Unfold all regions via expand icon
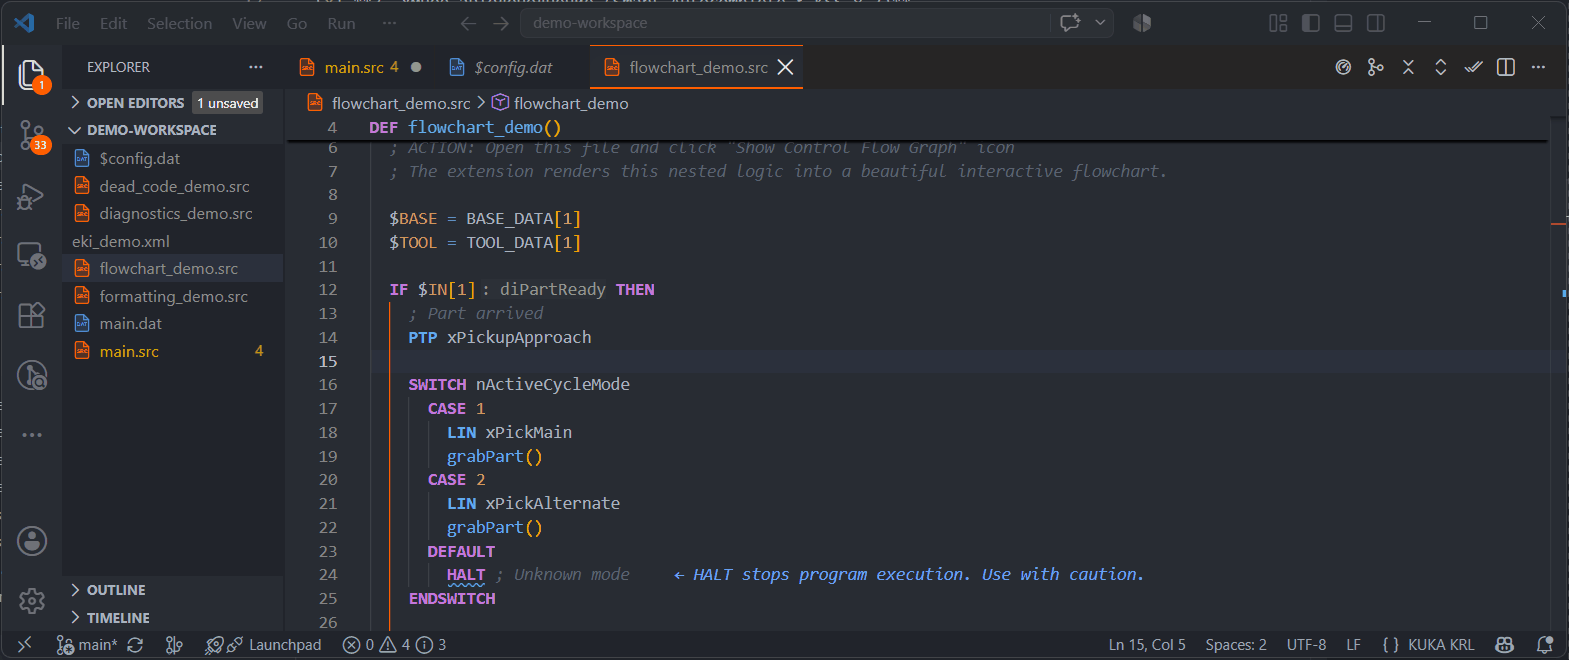The image size is (1569, 660). (x=1441, y=67)
